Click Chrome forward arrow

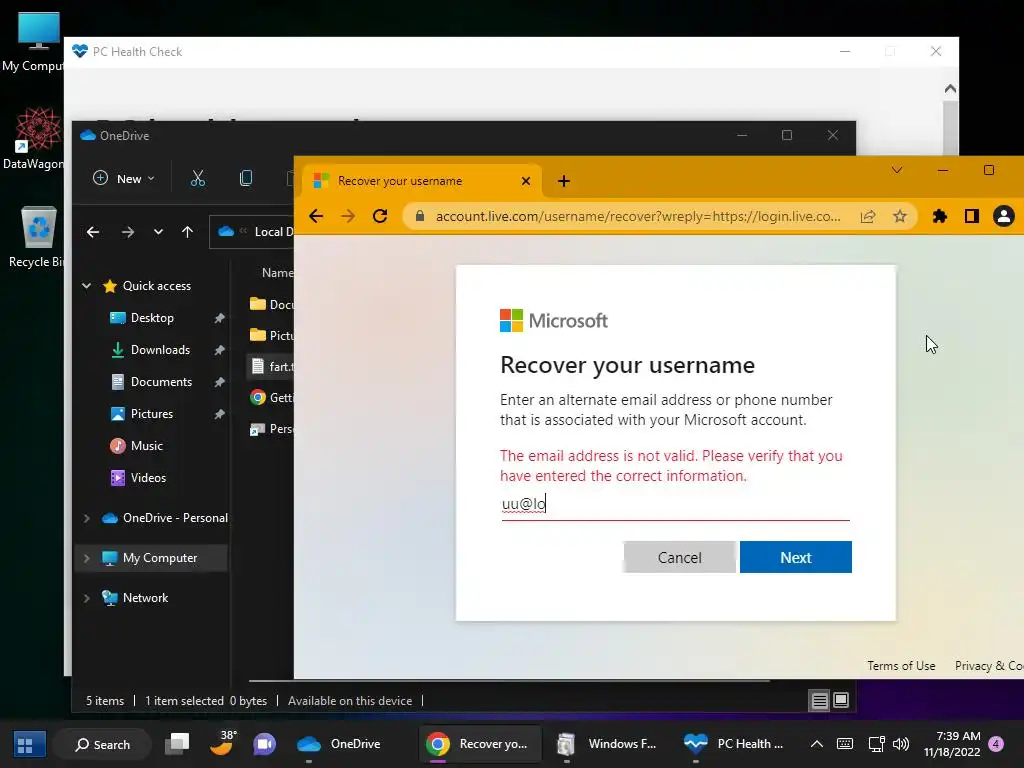(x=348, y=216)
